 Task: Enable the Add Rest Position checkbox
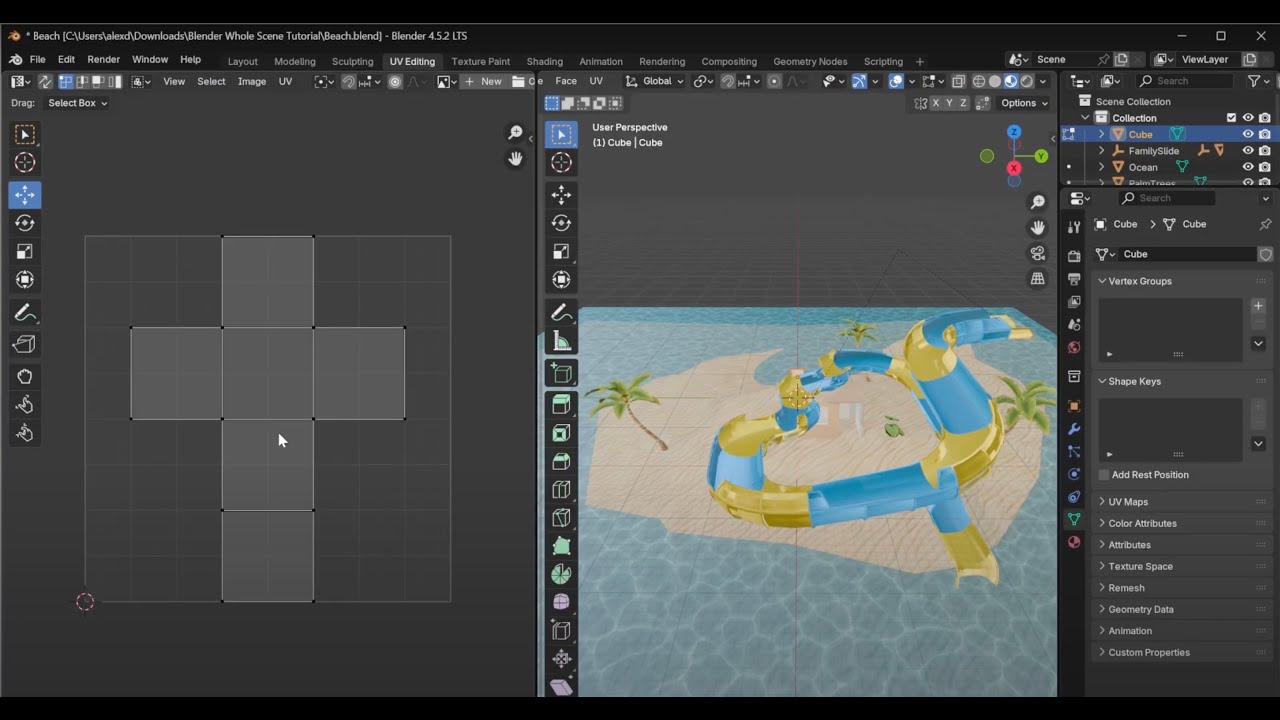click(x=1104, y=475)
